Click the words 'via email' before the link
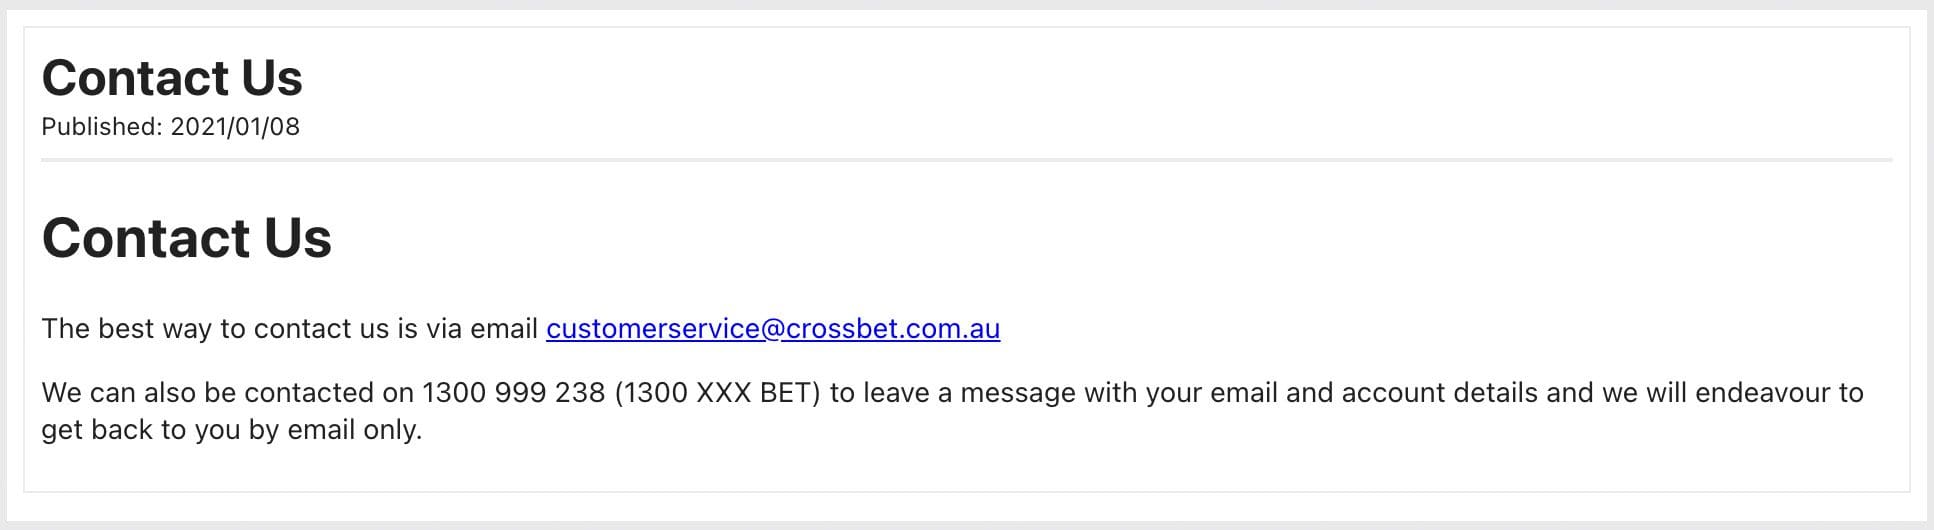This screenshot has width=1934, height=530. click(x=483, y=329)
